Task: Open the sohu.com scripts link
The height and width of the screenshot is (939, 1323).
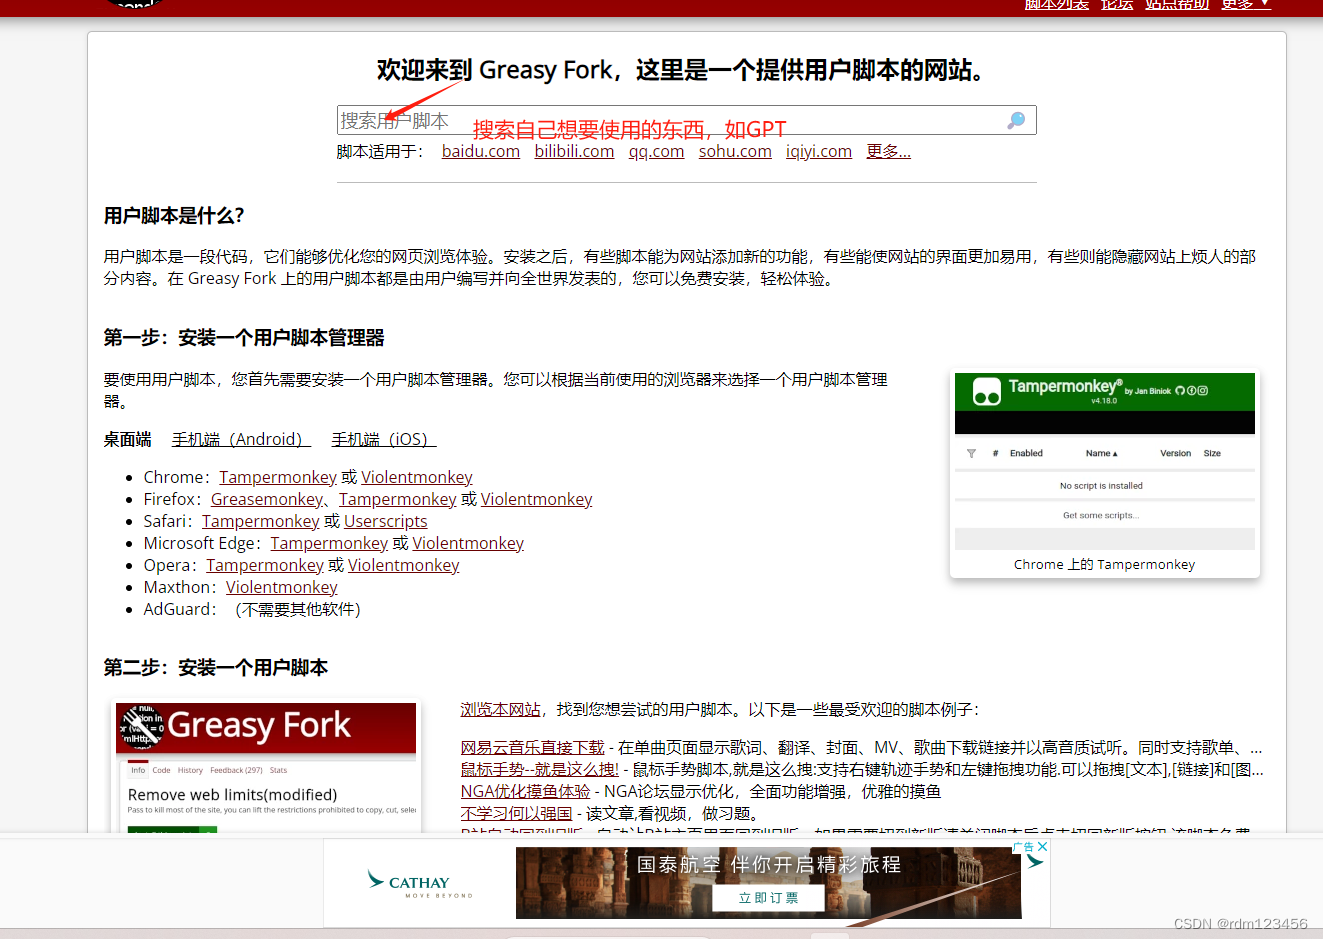Action: 735,151
